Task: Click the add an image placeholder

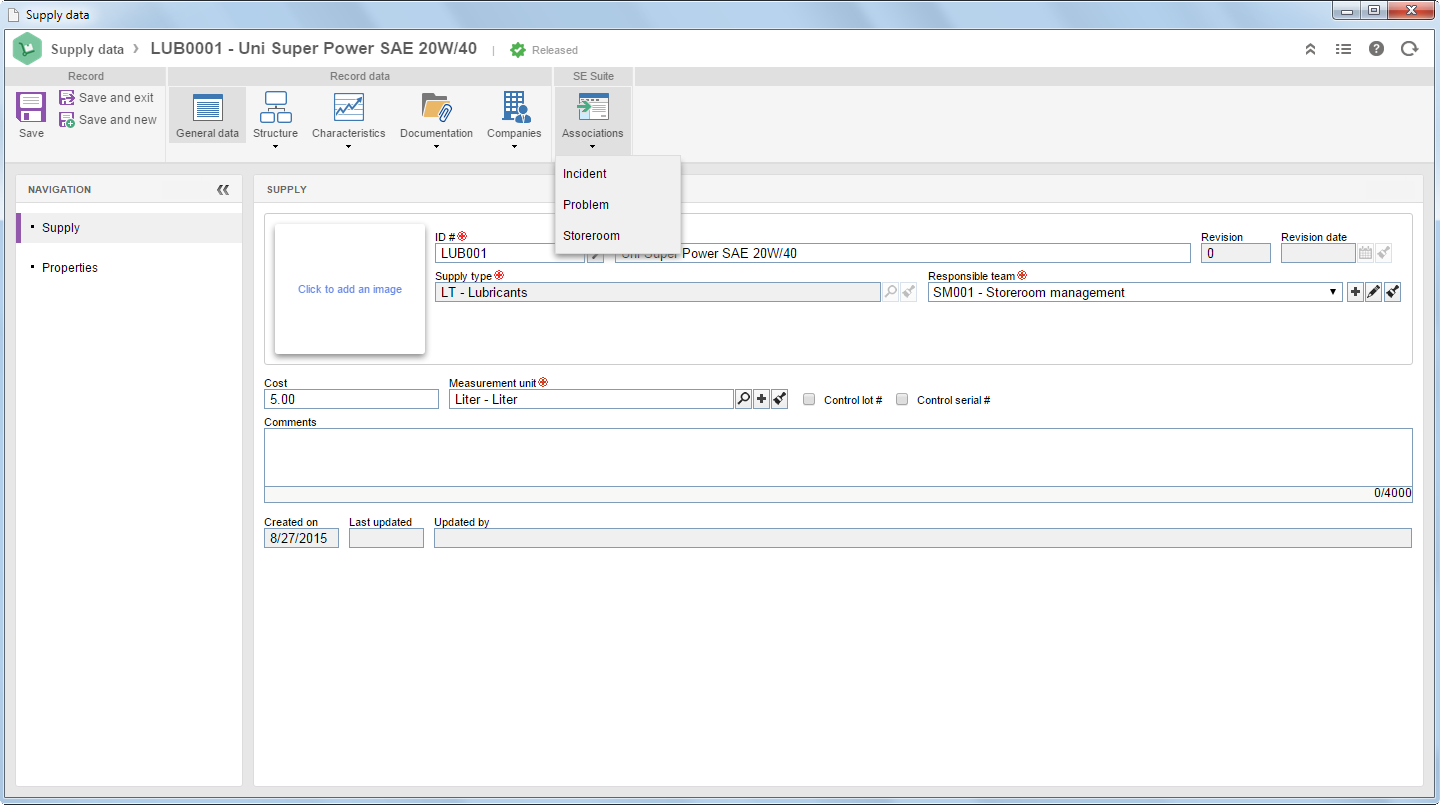Action: [x=350, y=289]
